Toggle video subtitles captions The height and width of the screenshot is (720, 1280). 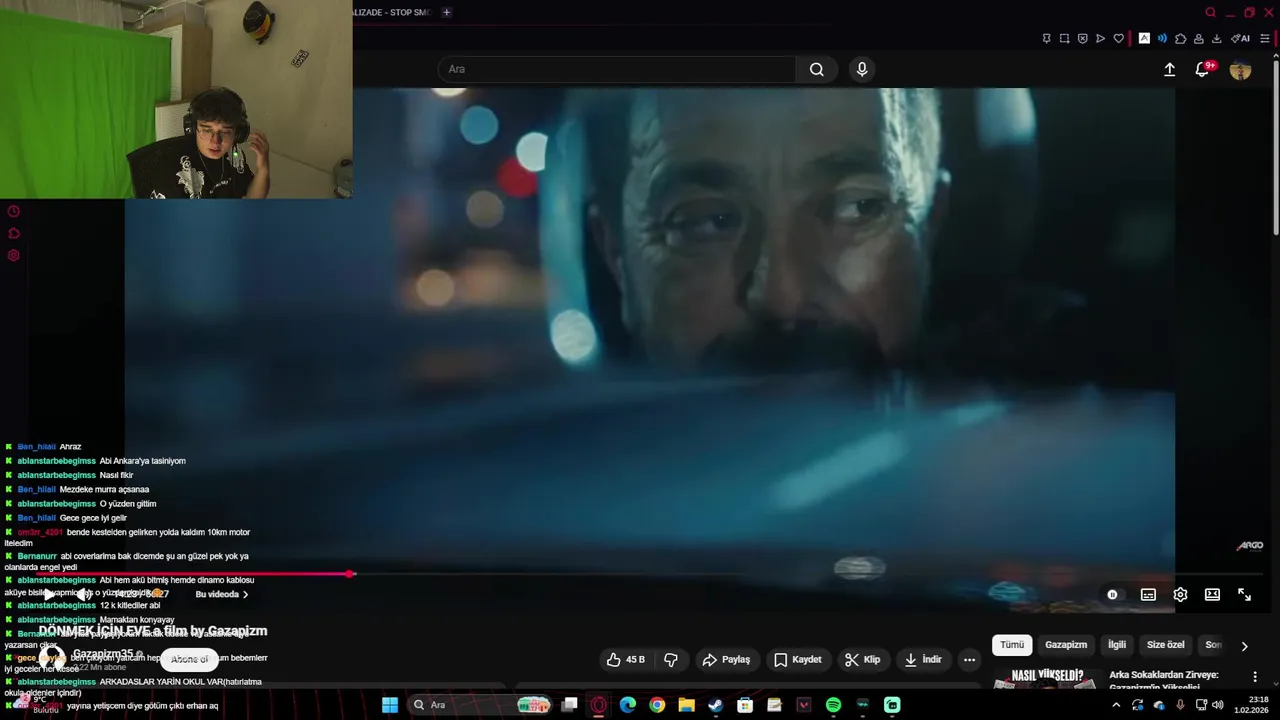(1148, 594)
